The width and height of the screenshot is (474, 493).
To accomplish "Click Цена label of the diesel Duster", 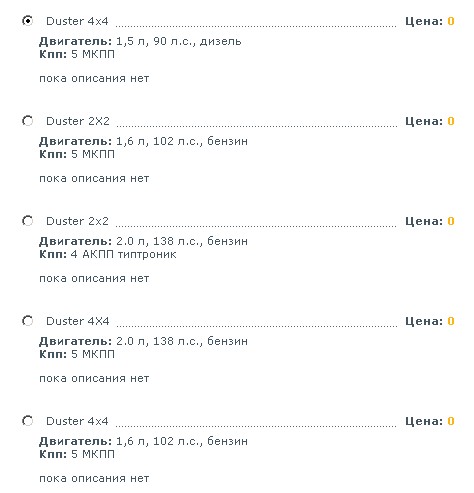I will pos(424,21).
